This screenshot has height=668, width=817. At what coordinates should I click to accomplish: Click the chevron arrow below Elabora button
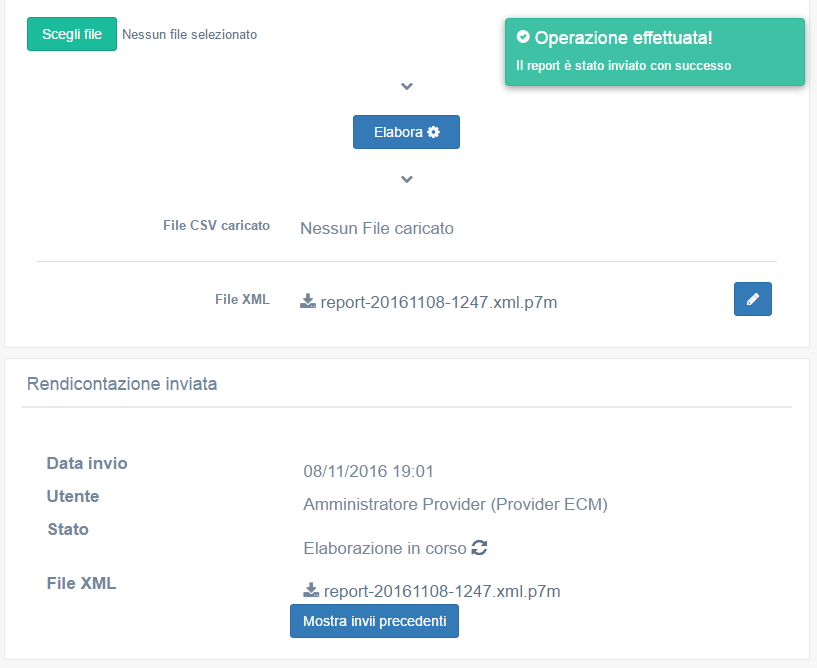pos(406,180)
